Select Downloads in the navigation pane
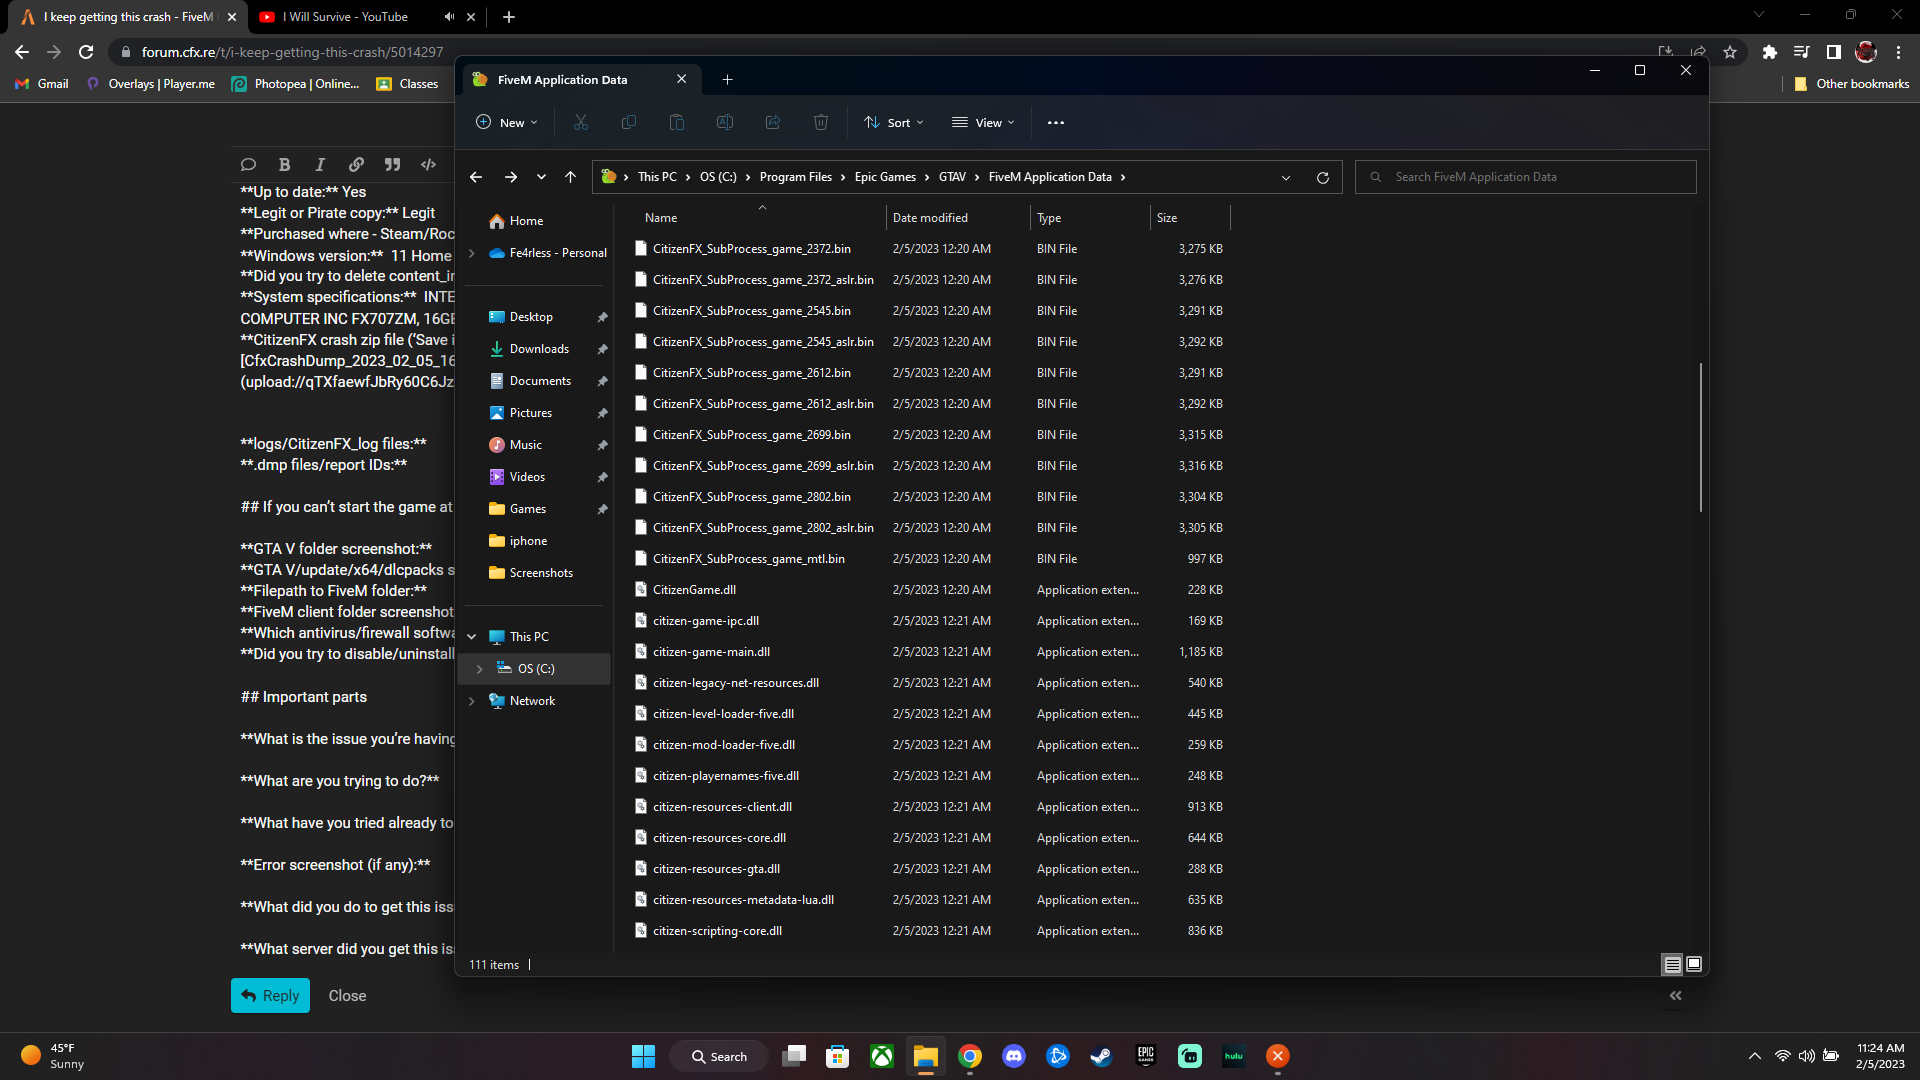The width and height of the screenshot is (1920, 1080). click(x=538, y=349)
